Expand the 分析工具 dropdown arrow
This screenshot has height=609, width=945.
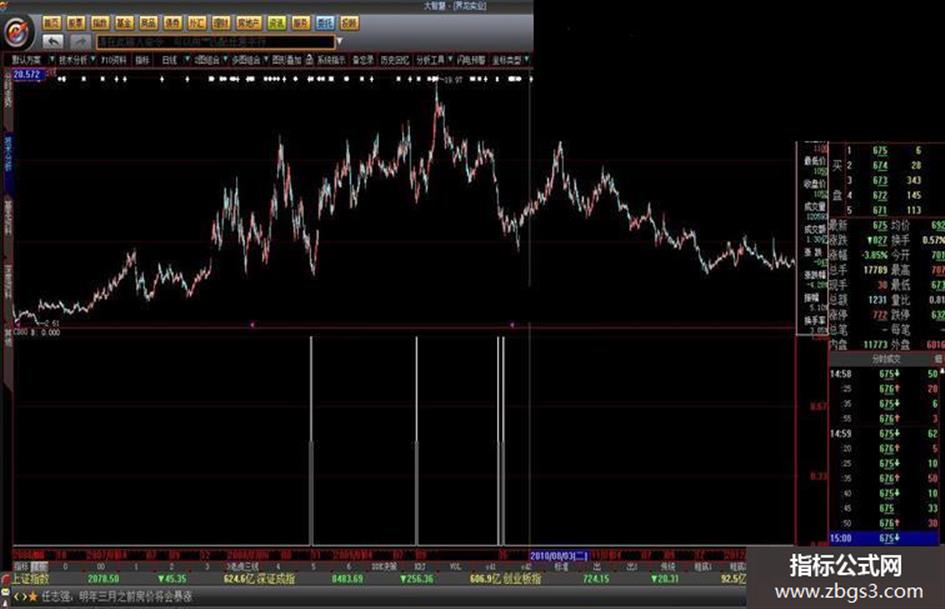click(450, 59)
